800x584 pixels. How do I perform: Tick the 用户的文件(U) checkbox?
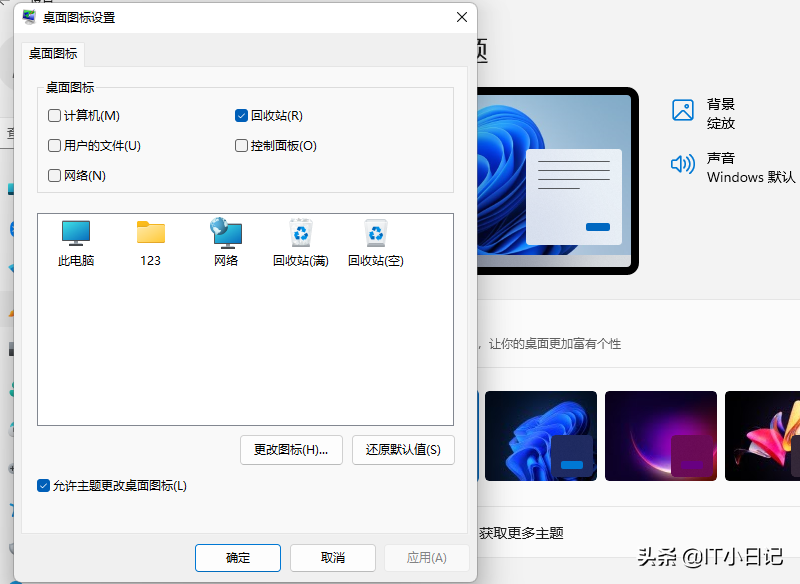pos(55,146)
